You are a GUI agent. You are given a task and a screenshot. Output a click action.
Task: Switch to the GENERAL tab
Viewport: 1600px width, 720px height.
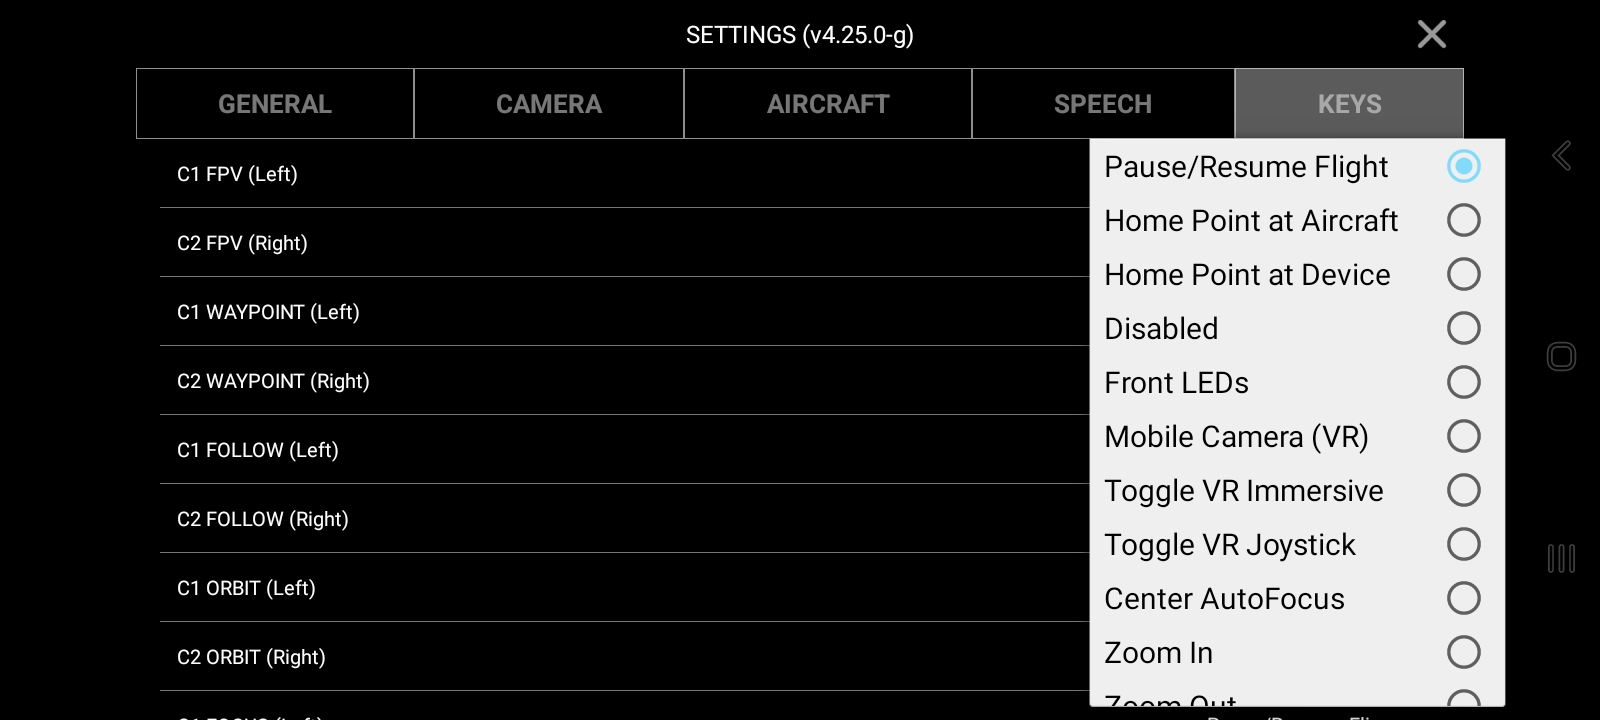[275, 104]
